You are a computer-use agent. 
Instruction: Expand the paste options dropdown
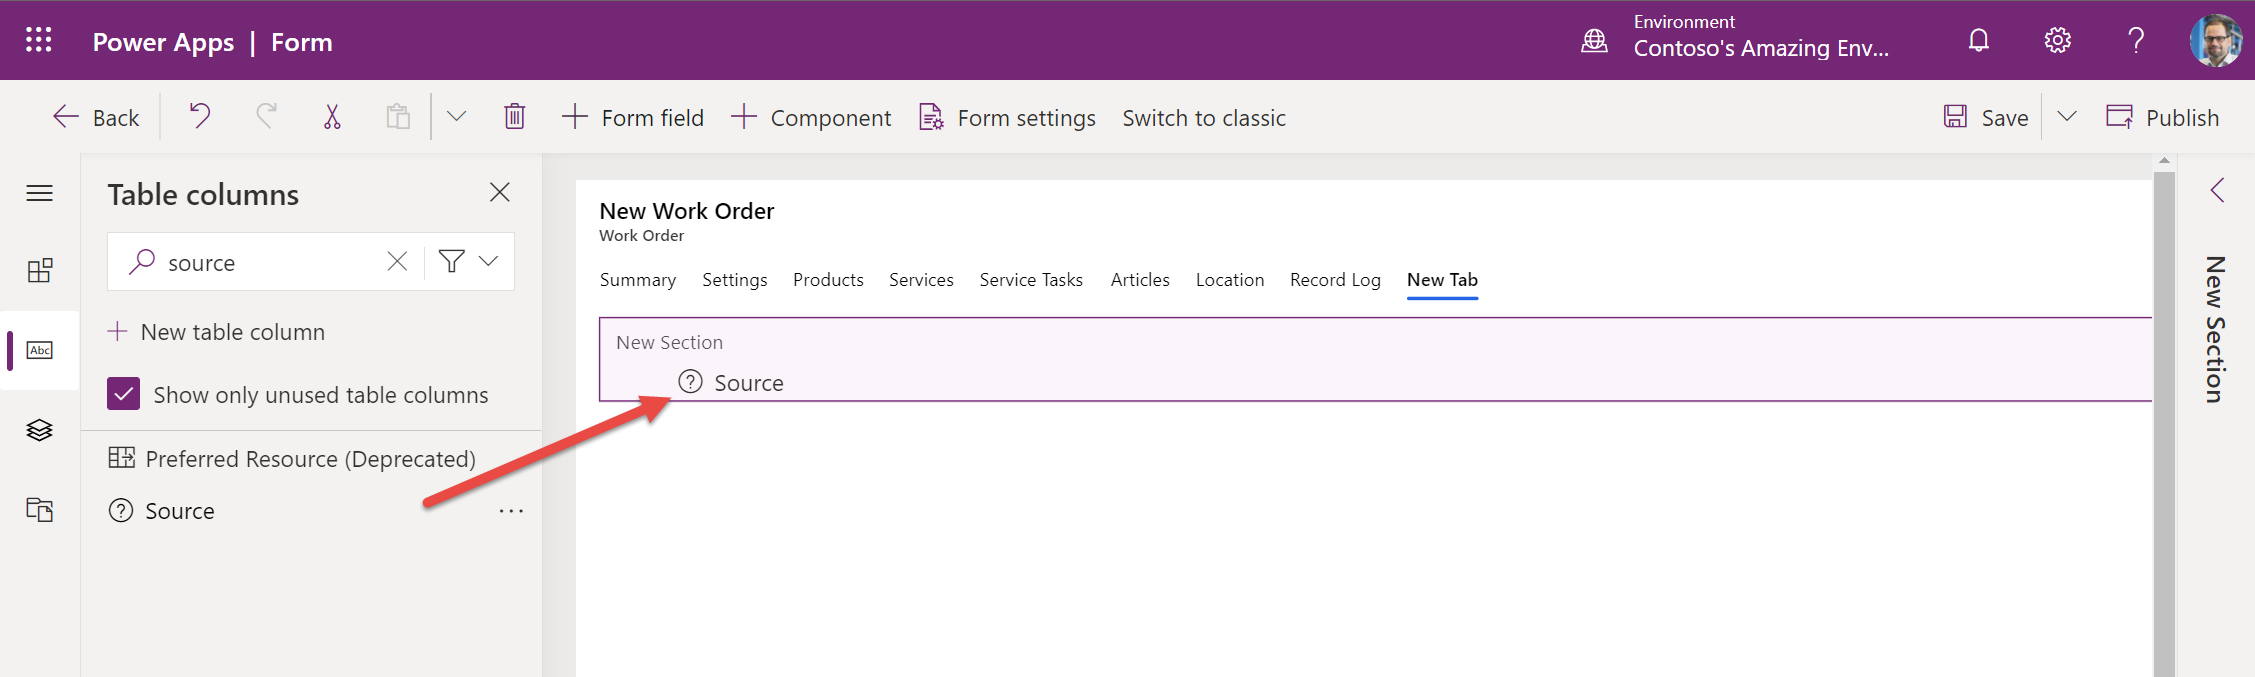456,117
